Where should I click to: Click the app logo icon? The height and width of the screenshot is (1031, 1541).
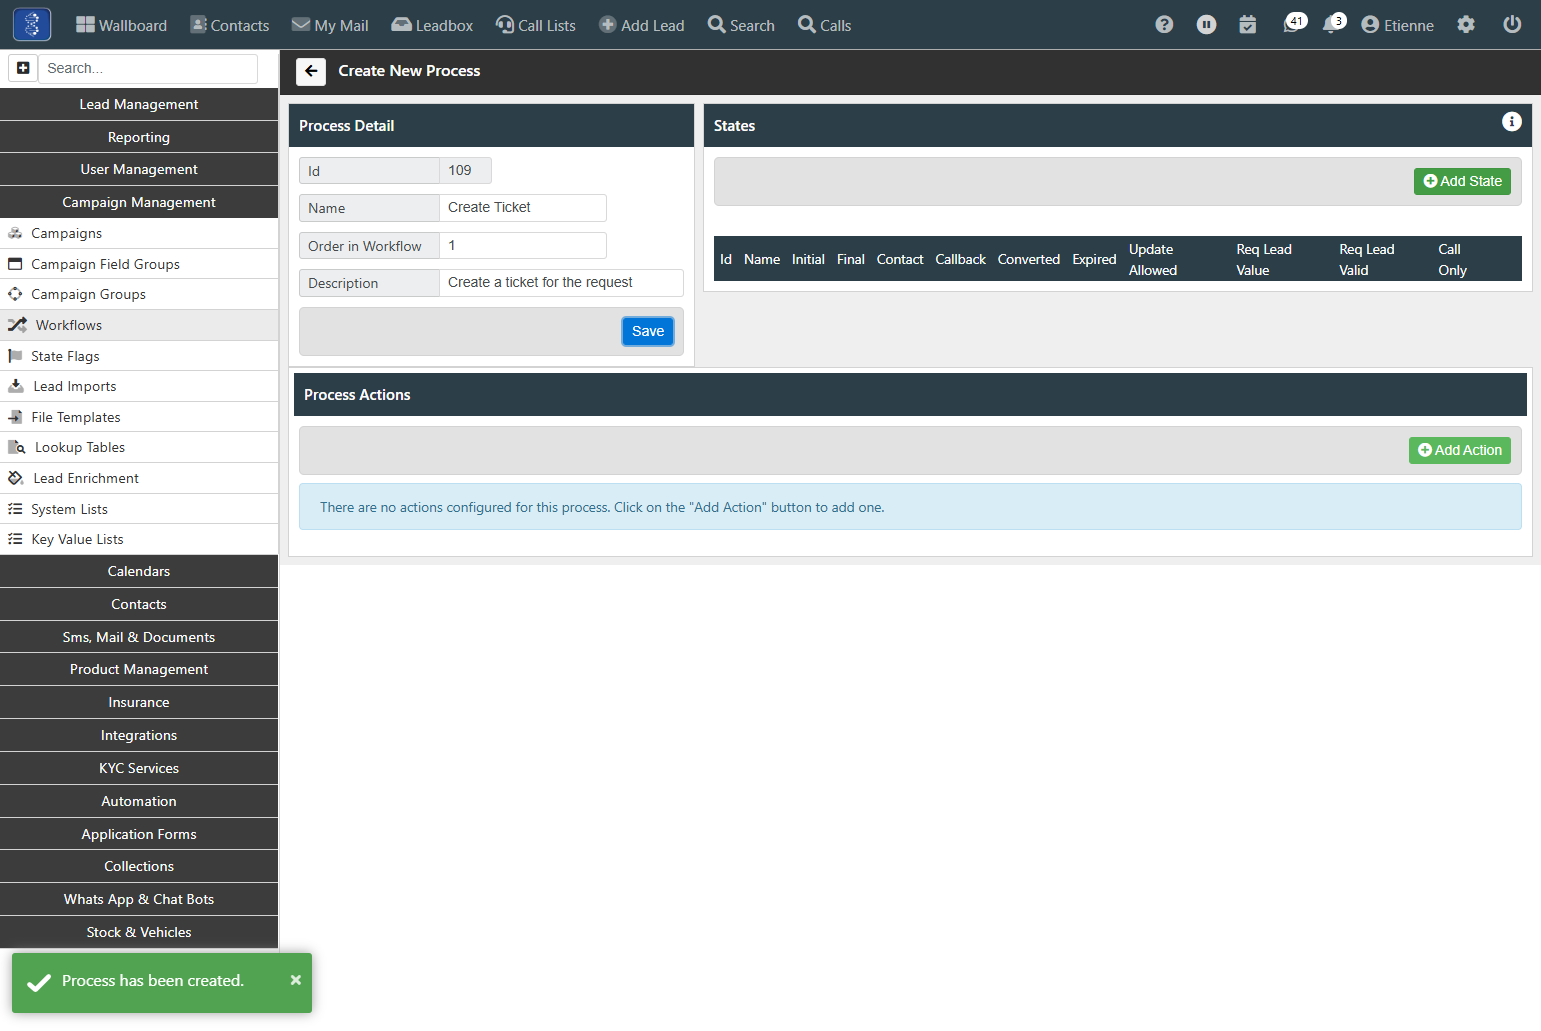[32, 24]
